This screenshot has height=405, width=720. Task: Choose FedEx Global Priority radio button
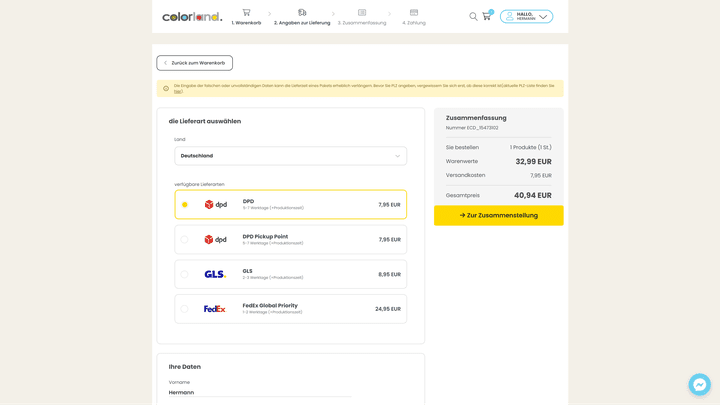pyautogui.click(x=185, y=309)
